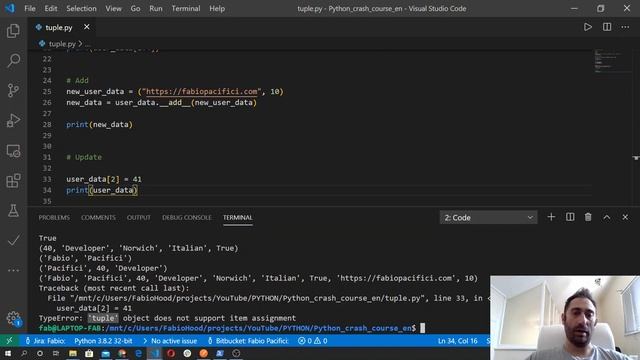Click line number 33 in gutter
Viewport: 640px width, 360px height.
(47, 179)
